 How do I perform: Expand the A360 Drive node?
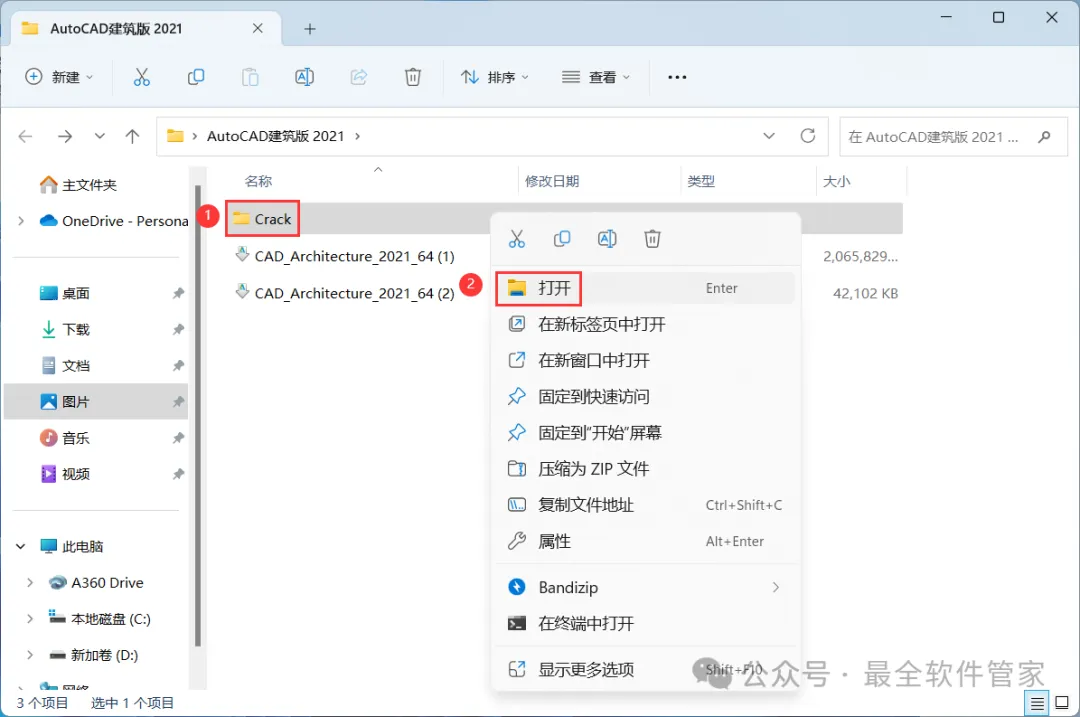click(x=30, y=583)
